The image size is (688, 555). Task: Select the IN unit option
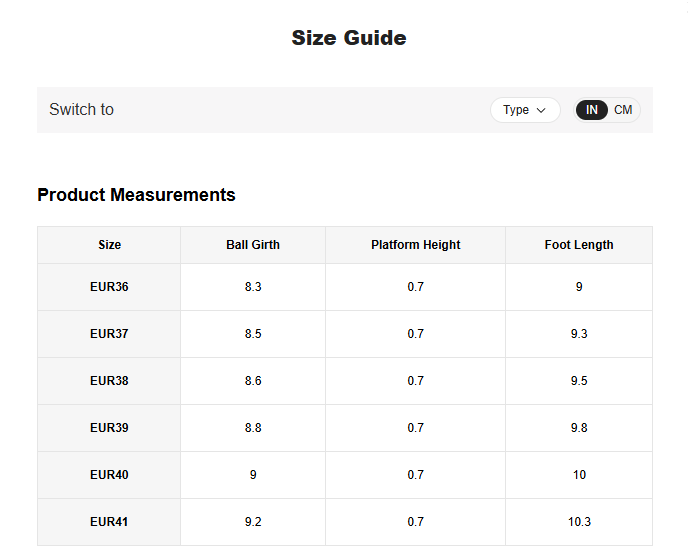[x=592, y=110]
